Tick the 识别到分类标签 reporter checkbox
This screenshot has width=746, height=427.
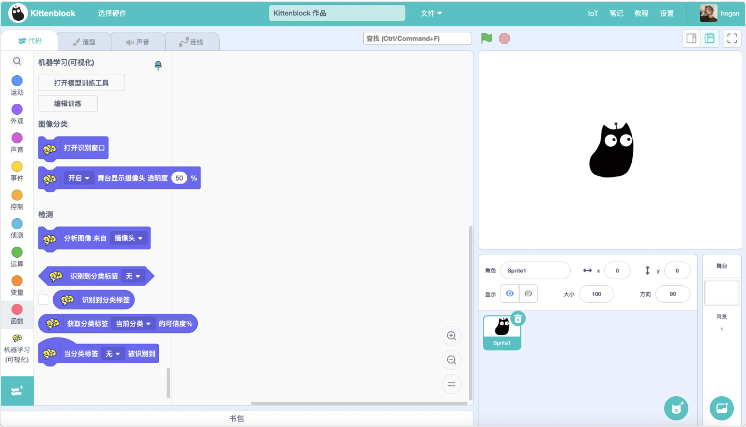pyautogui.click(x=43, y=299)
